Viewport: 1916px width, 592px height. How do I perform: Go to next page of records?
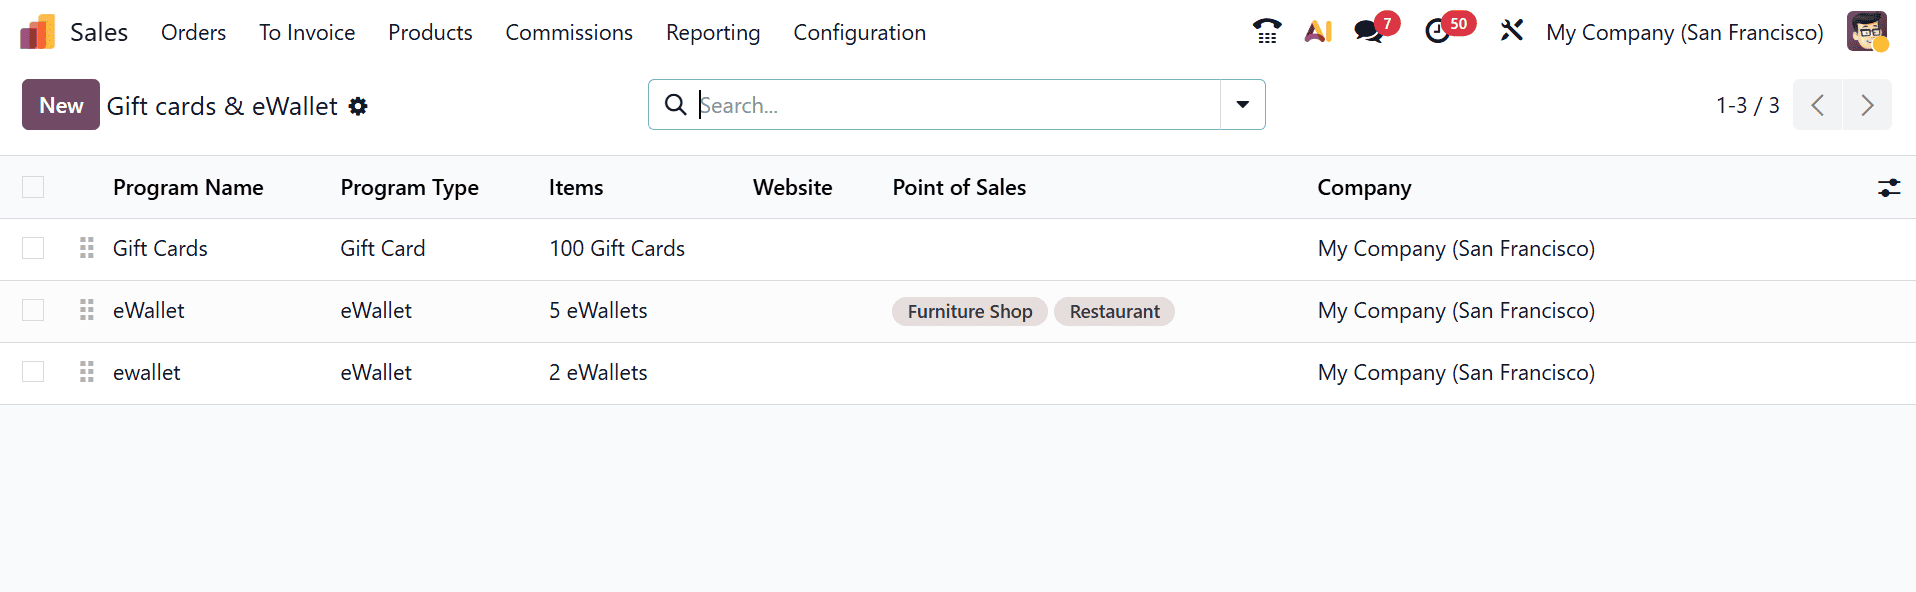tap(1866, 105)
